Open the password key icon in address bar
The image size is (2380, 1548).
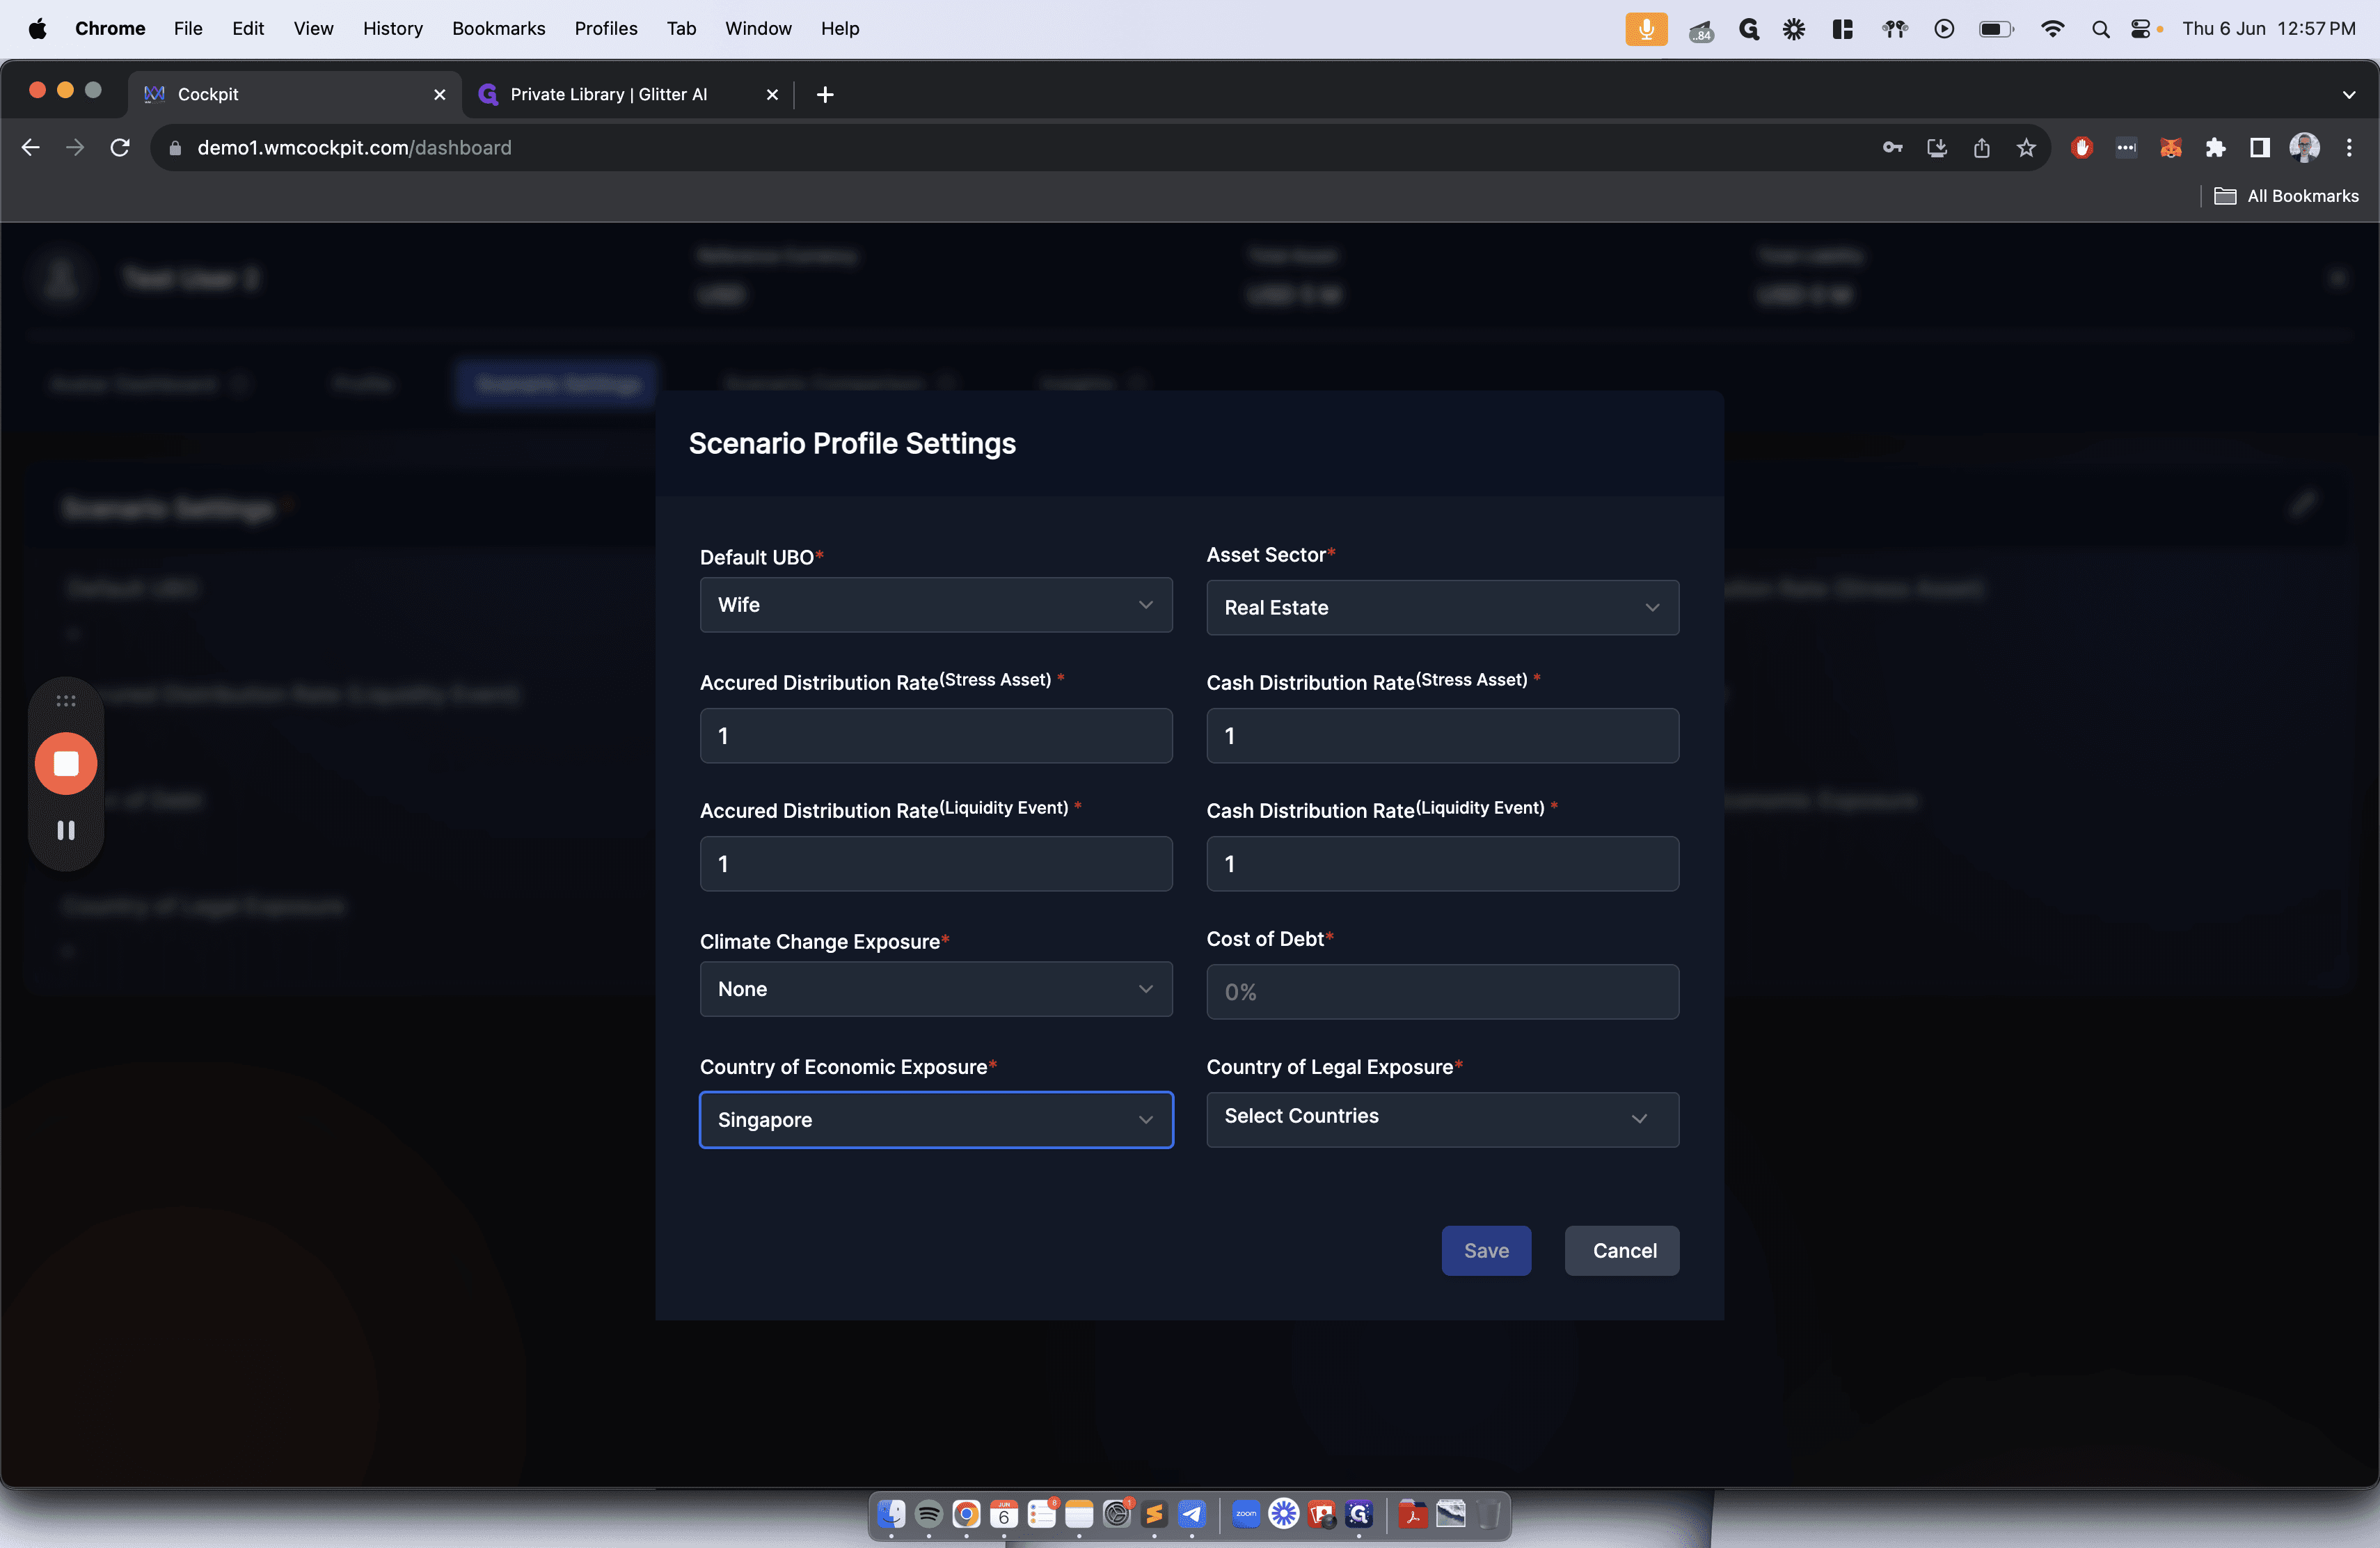pos(1892,147)
